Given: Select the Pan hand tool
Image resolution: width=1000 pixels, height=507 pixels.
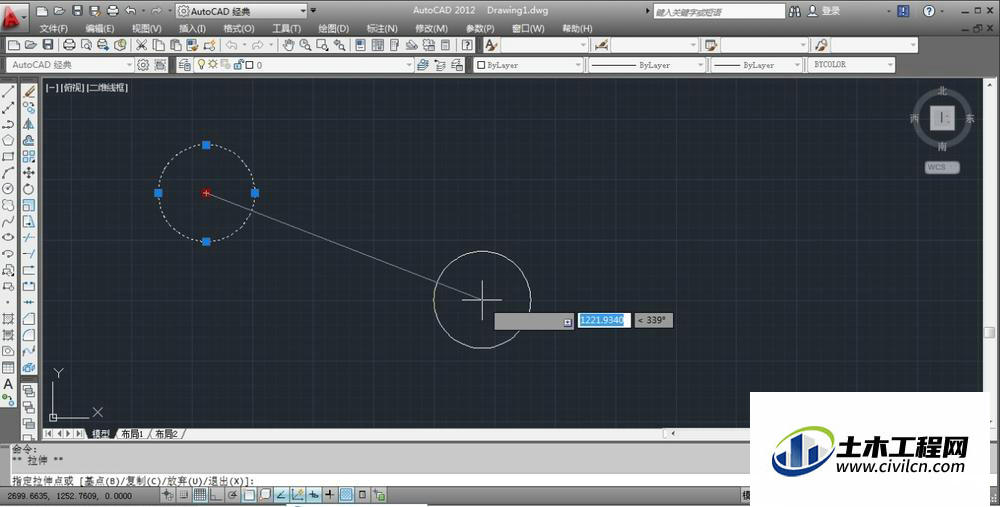Looking at the screenshot, I should 288,45.
